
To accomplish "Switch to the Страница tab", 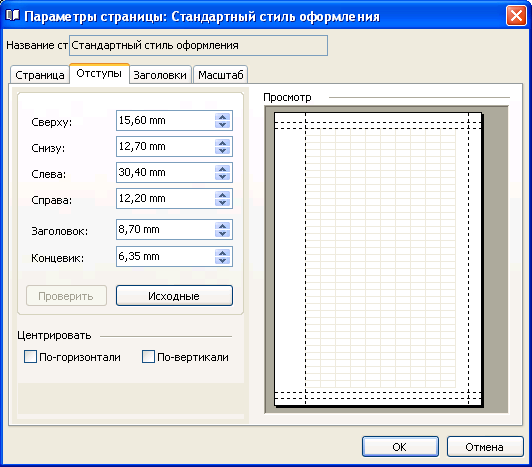I will point(40,75).
